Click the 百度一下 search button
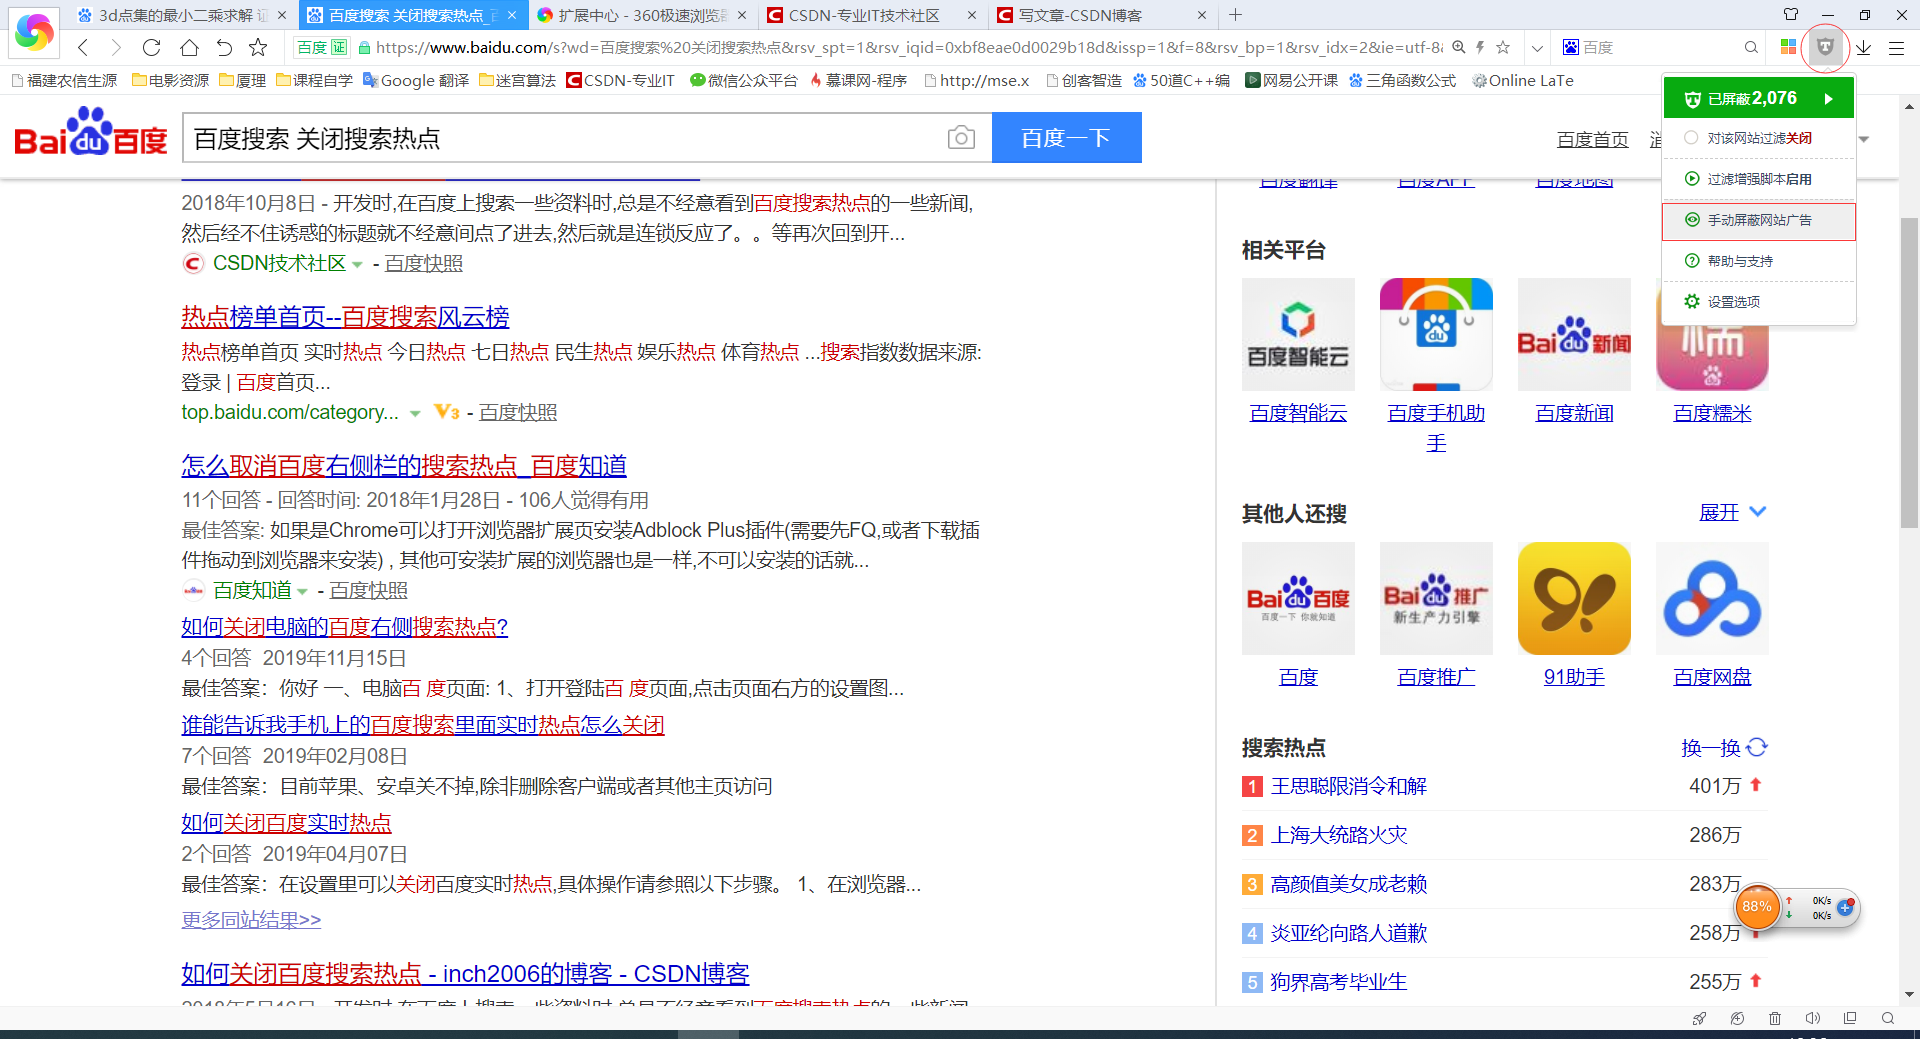 pos(1066,138)
